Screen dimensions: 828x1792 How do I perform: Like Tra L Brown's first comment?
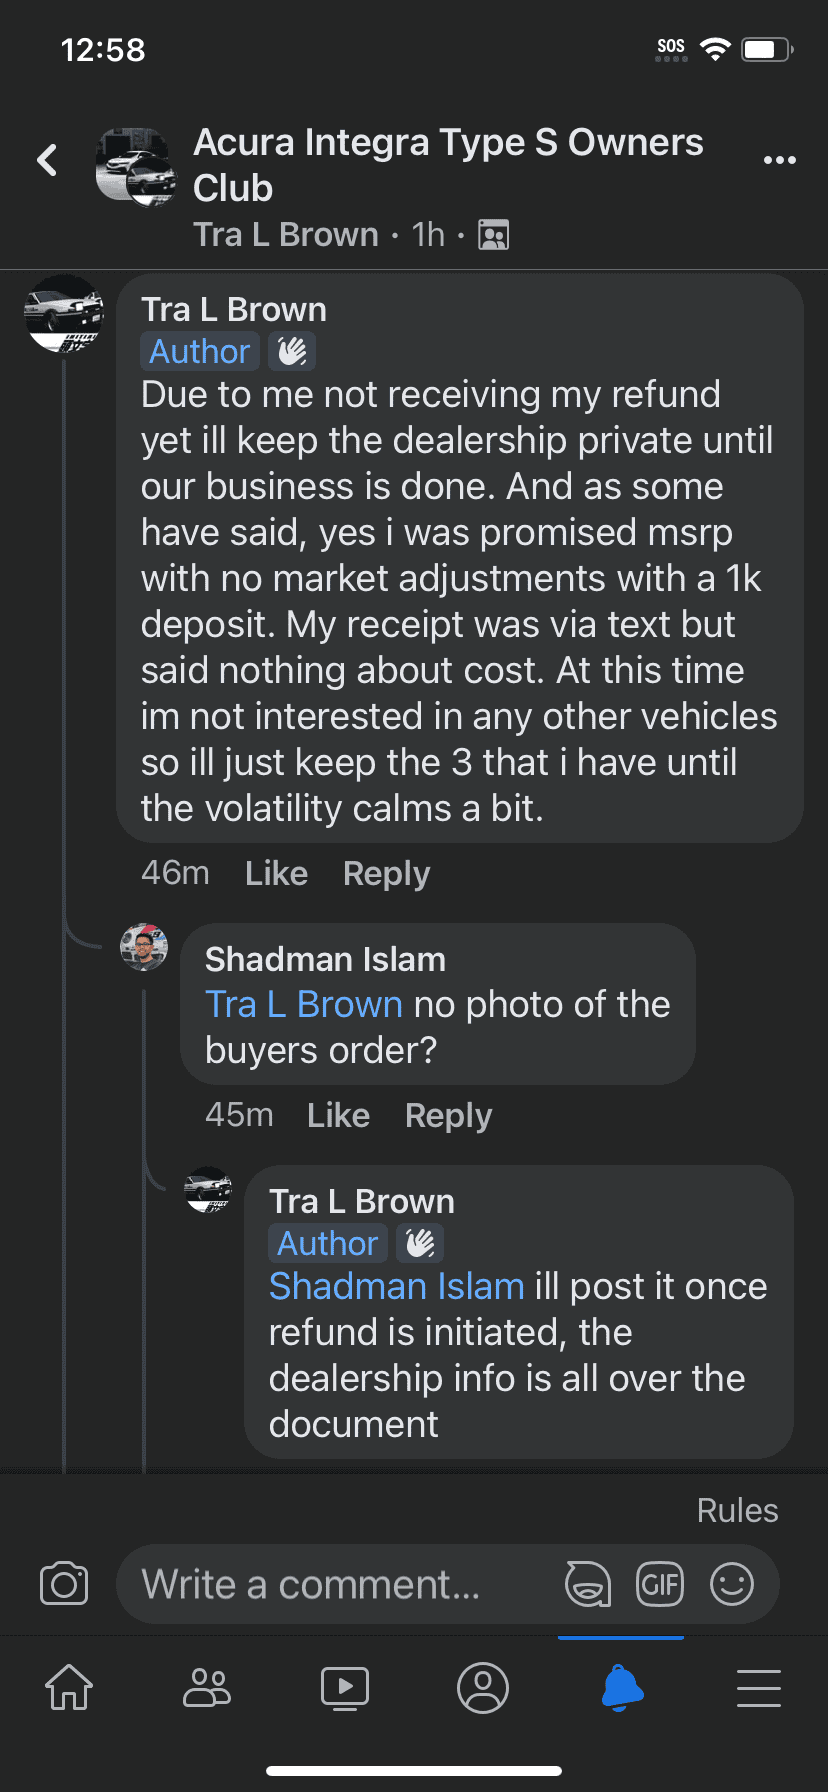(x=276, y=874)
